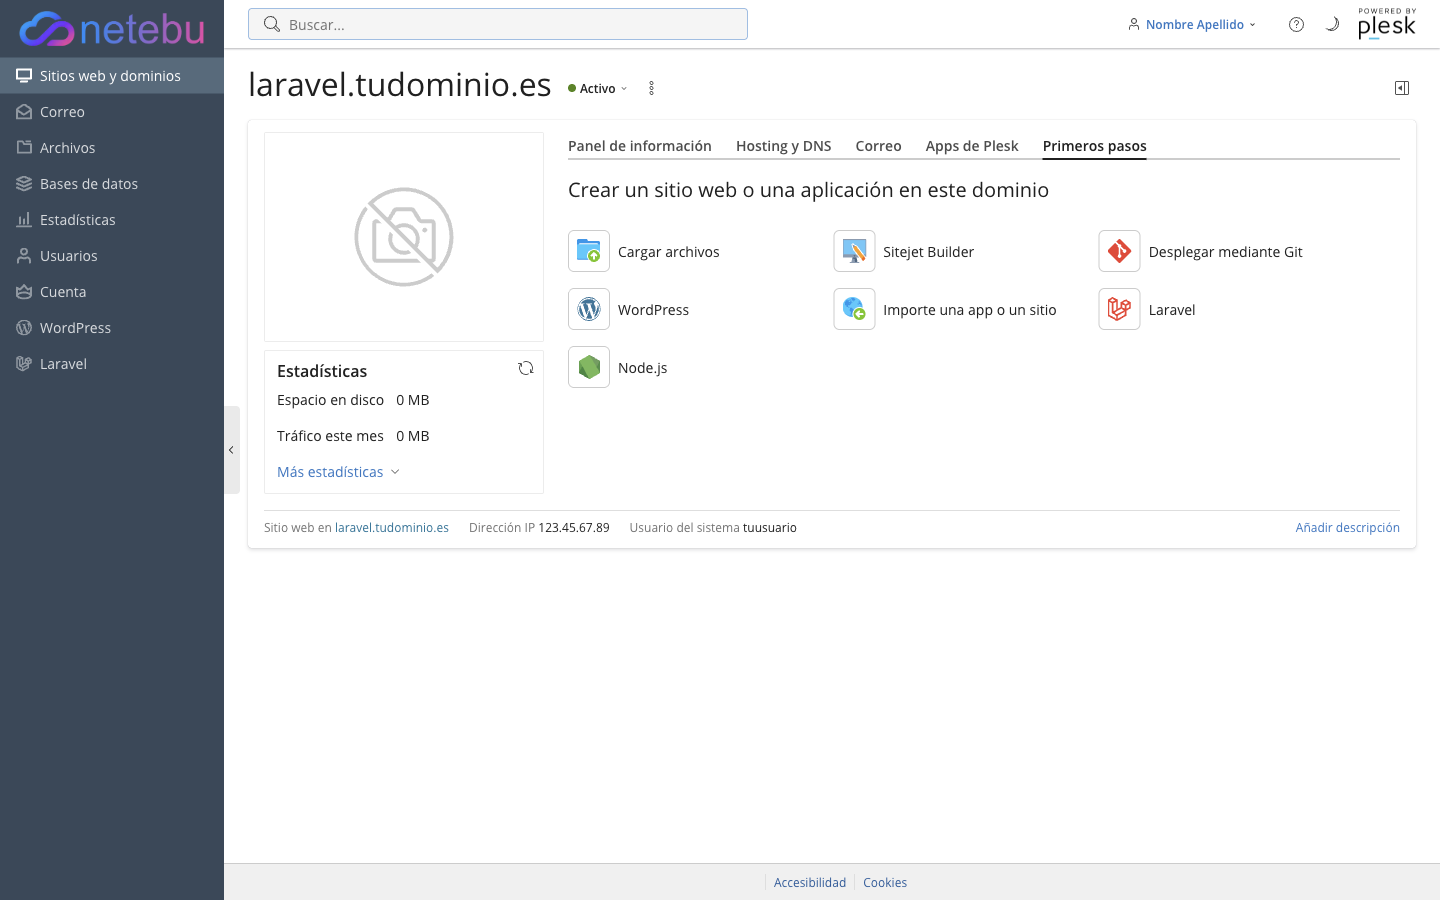This screenshot has width=1440, height=900.
Task: Open the WordPress installer icon in Primeros pasos
Action: (589, 309)
